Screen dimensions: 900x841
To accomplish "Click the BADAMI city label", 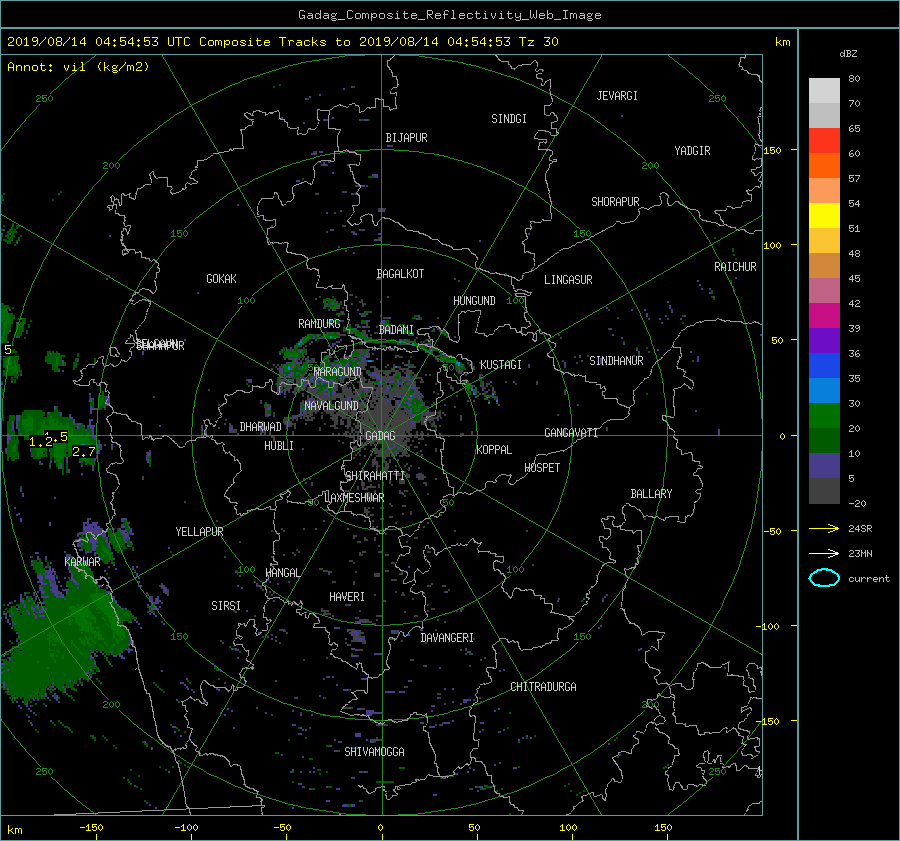I will (x=396, y=330).
